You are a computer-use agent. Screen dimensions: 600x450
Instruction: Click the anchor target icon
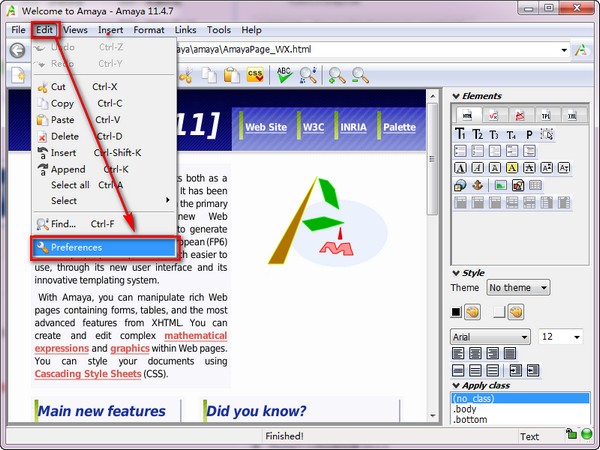(x=477, y=186)
